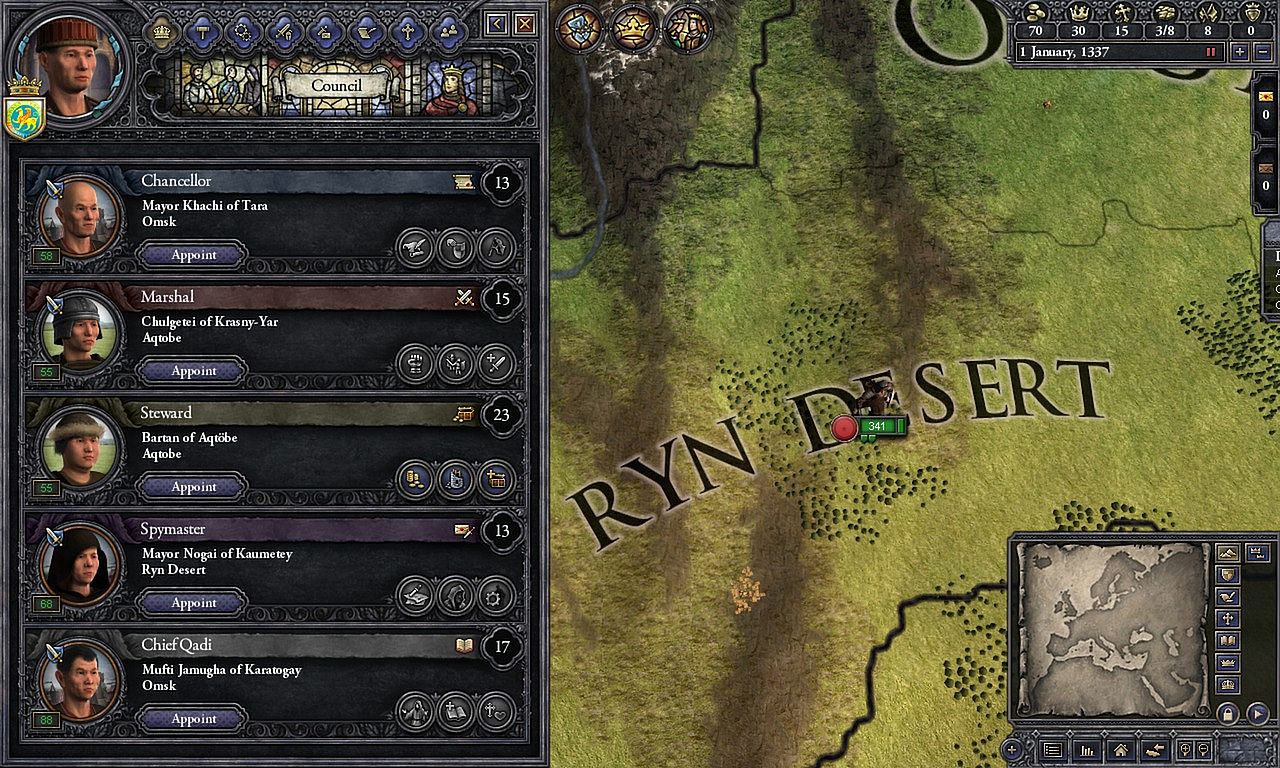Expand more map modes using the arrow button
1280x768 pixels.
point(1255,713)
